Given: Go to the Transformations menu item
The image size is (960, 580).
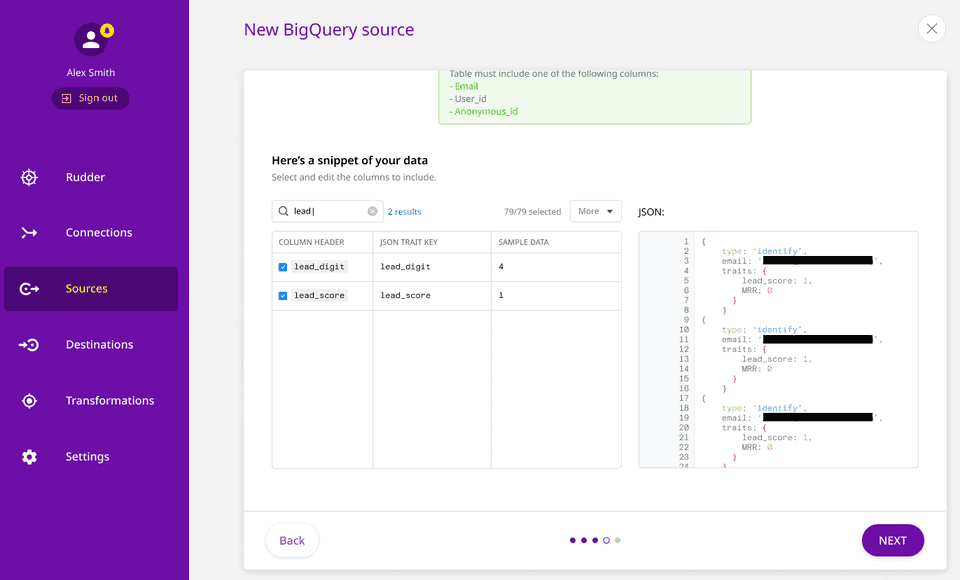Looking at the screenshot, I should tap(110, 401).
